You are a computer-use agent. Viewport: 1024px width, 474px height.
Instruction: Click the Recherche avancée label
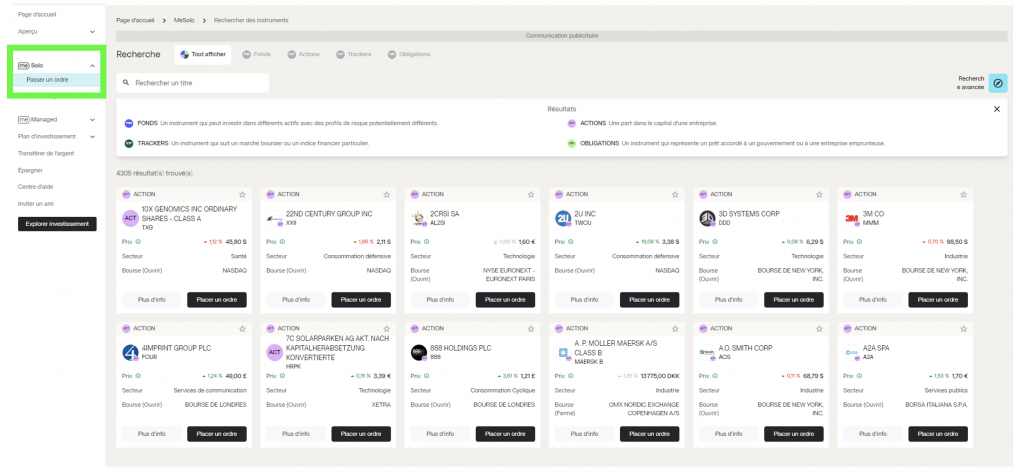tap(970, 83)
